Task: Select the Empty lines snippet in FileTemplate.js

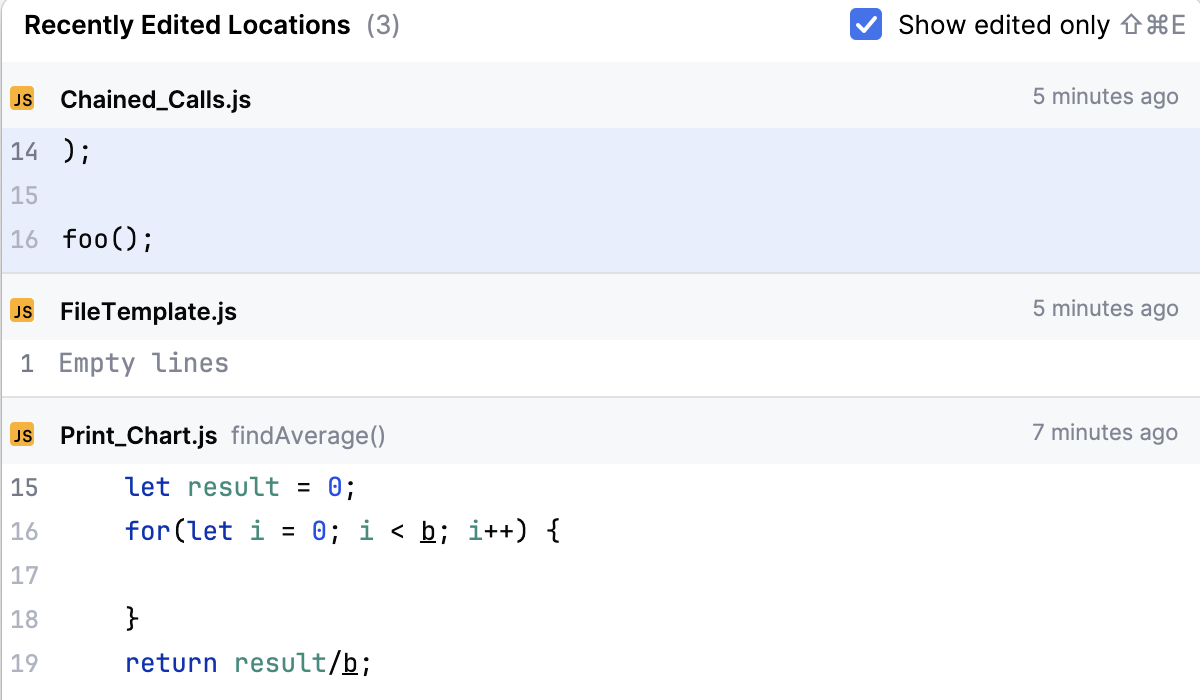Action: coord(144,363)
